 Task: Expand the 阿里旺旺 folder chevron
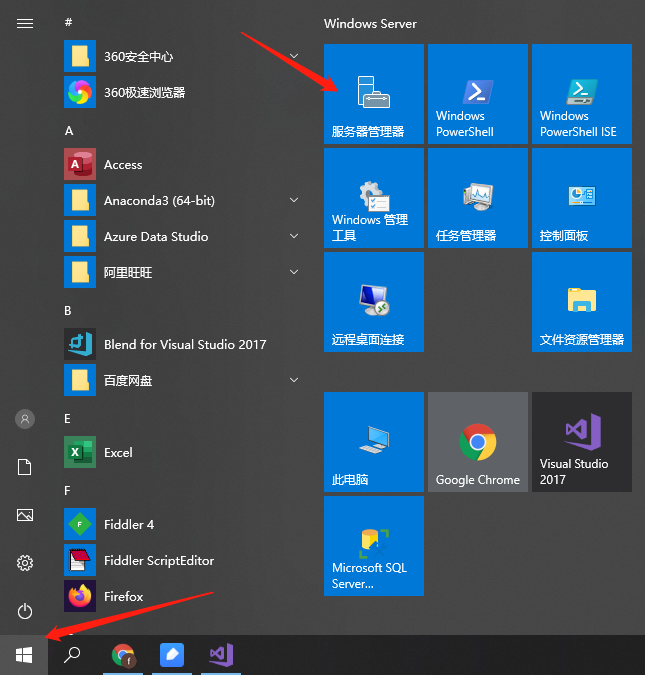pos(294,272)
